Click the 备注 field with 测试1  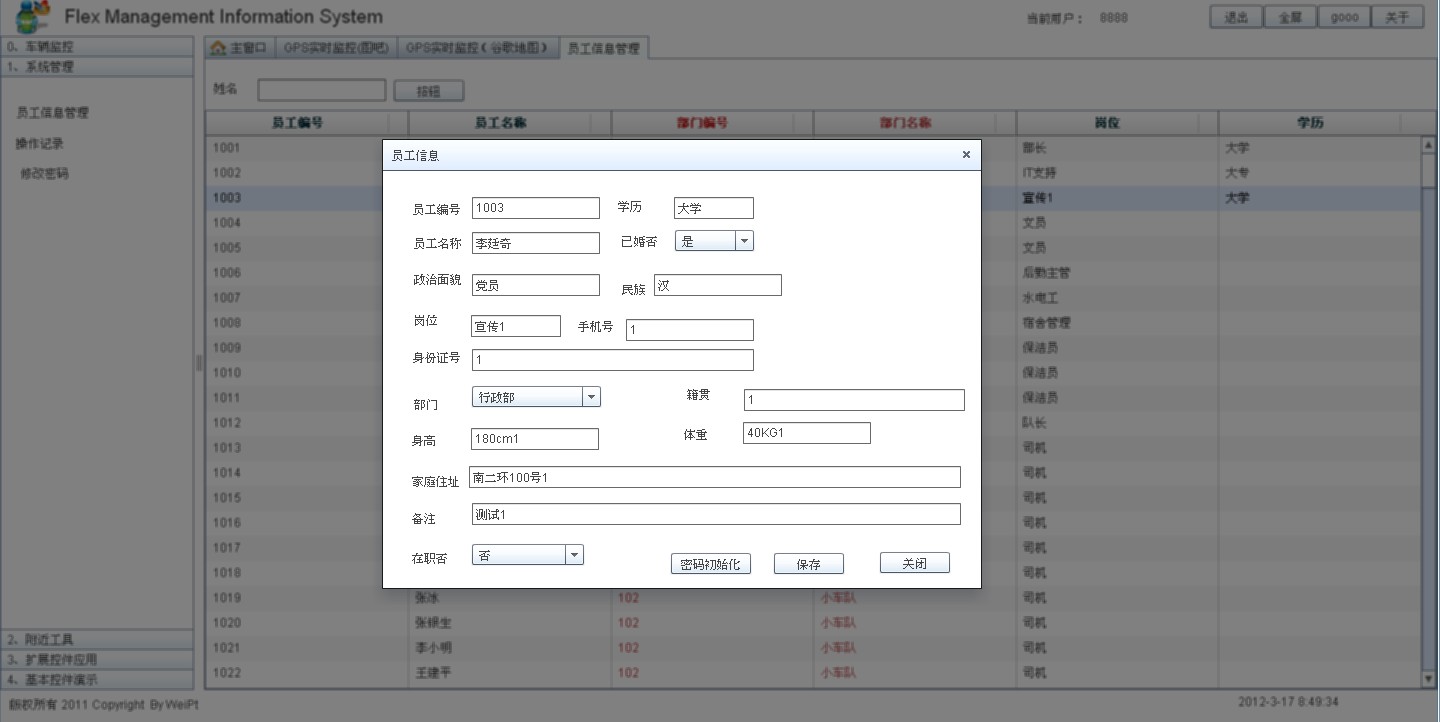coord(716,514)
